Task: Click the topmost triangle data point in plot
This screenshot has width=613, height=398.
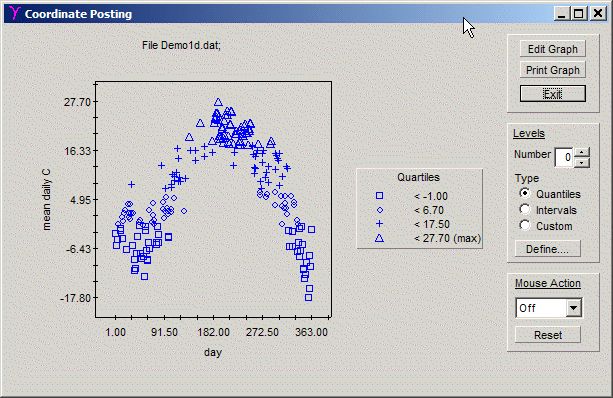Action: [x=218, y=102]
